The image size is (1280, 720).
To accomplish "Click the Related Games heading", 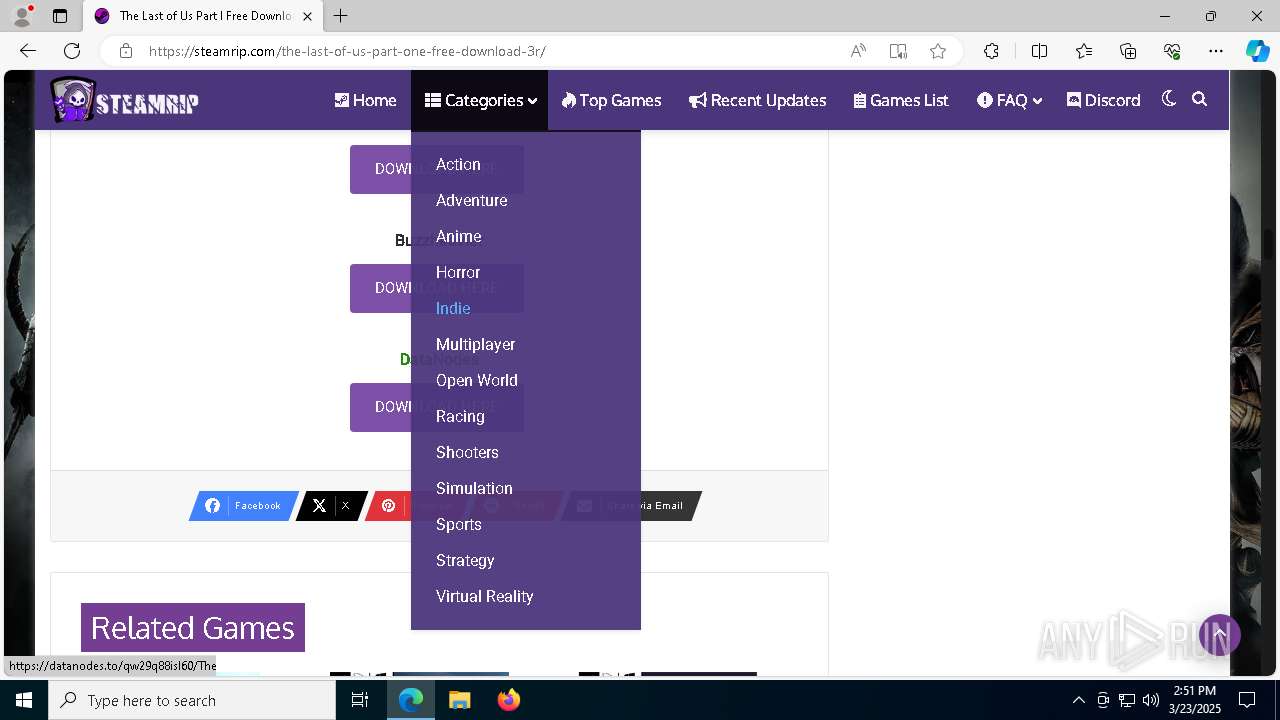I will tap(193, 627).
